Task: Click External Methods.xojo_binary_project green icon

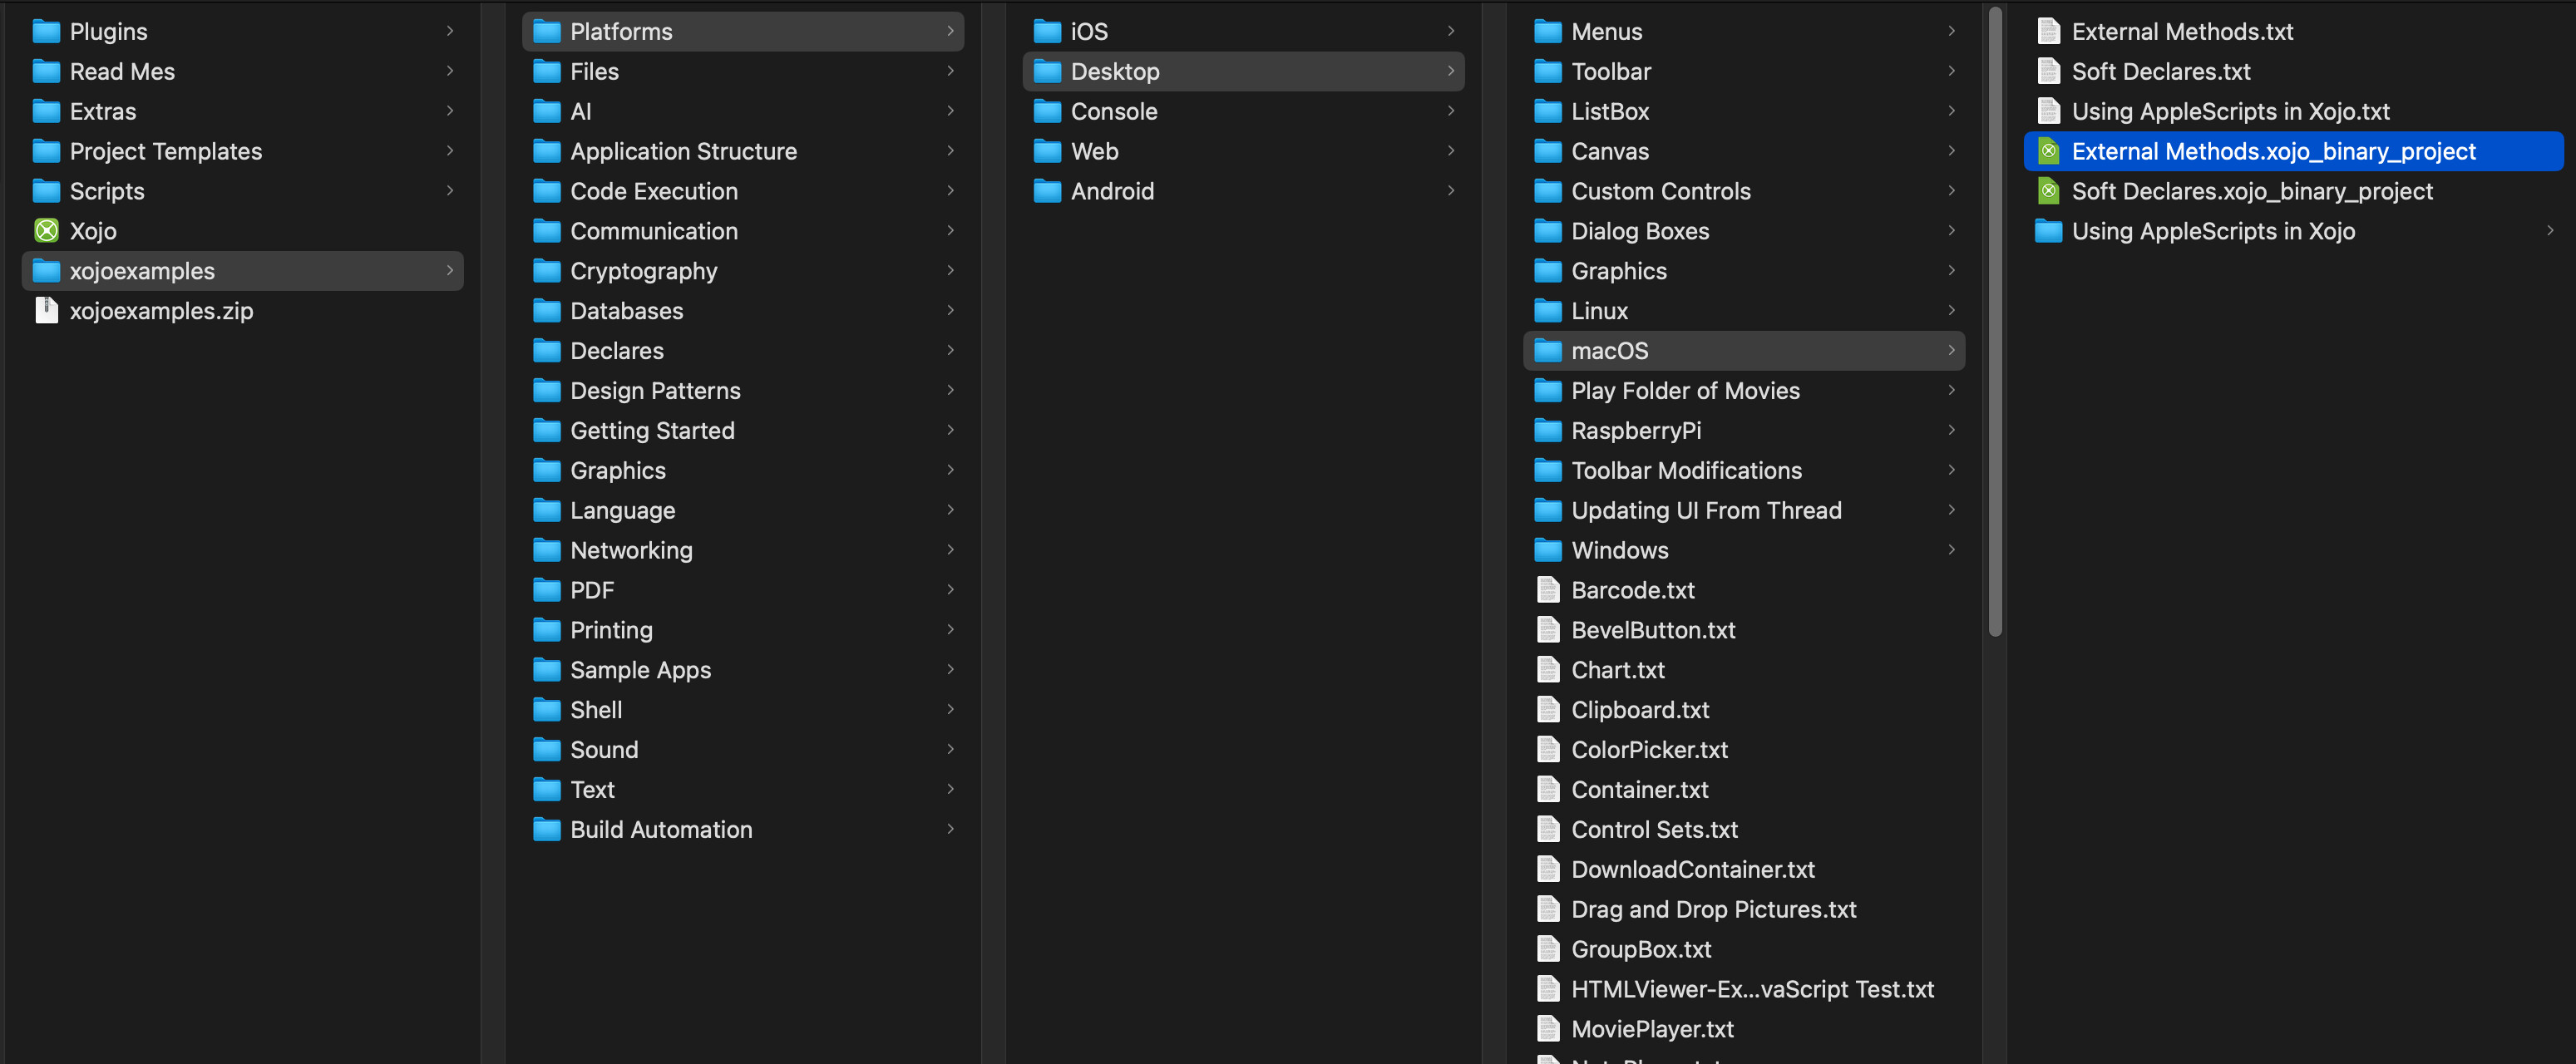Action: (2048, 151)
